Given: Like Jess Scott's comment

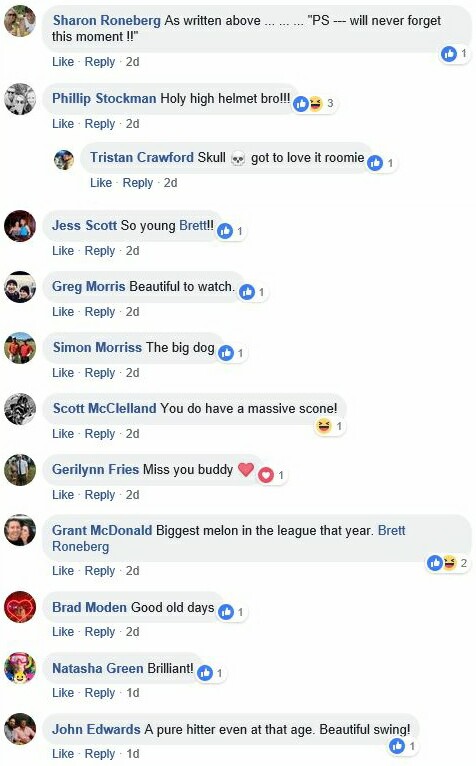Looking at the screenshot, I should click(63, 251).
